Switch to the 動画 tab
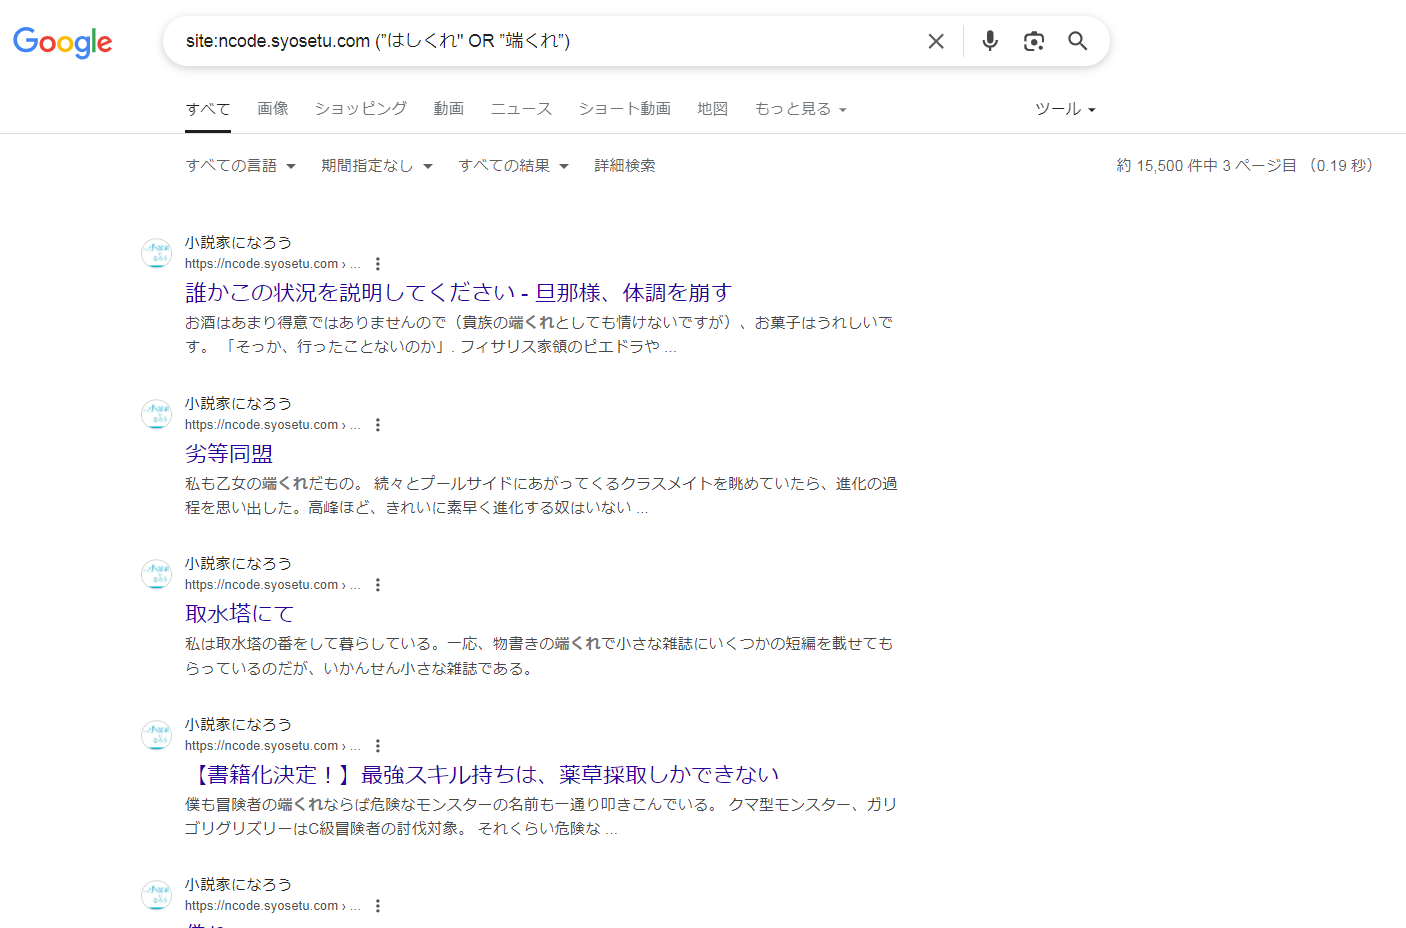 coord(449,109)
